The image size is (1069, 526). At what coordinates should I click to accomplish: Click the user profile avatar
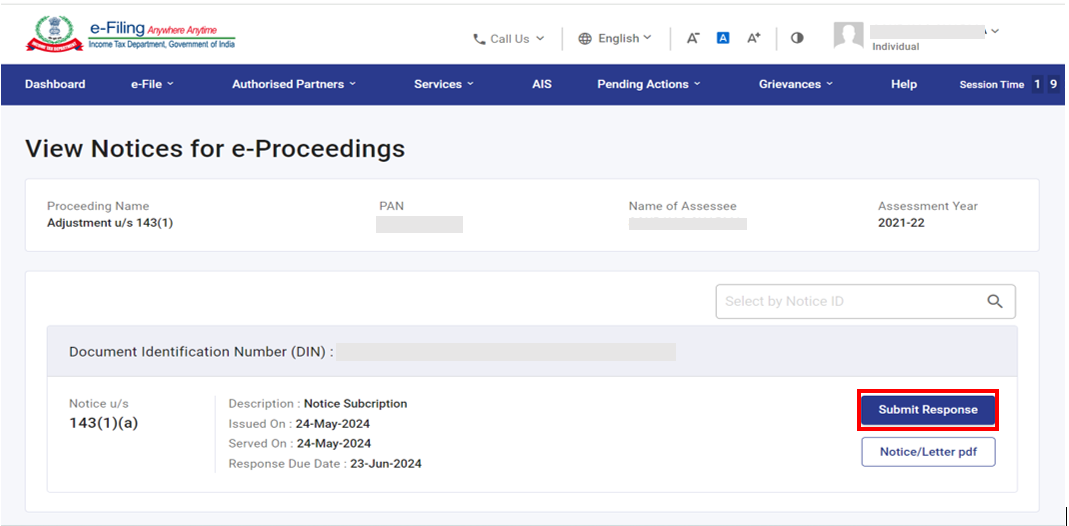point(848,36)
